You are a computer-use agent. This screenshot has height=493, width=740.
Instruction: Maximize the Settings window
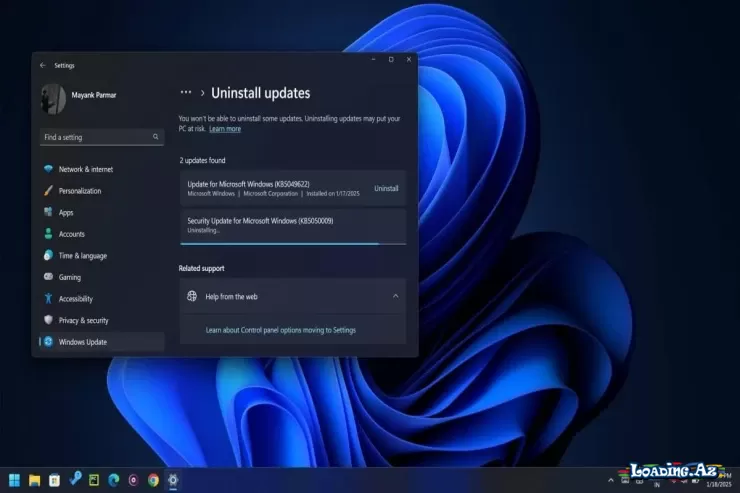pos(391,59)
